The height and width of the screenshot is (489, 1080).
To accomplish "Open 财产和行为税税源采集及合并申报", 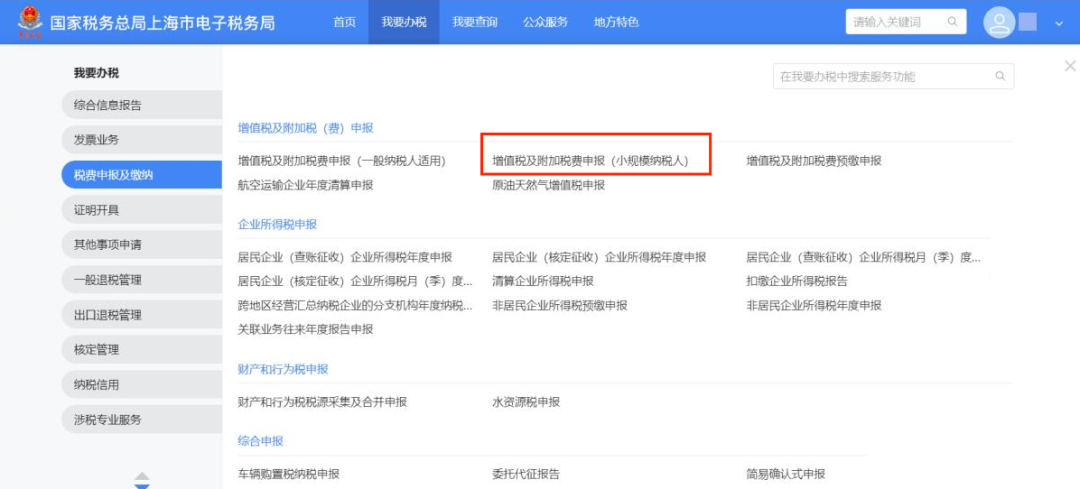I will click(x=322, y=402).
